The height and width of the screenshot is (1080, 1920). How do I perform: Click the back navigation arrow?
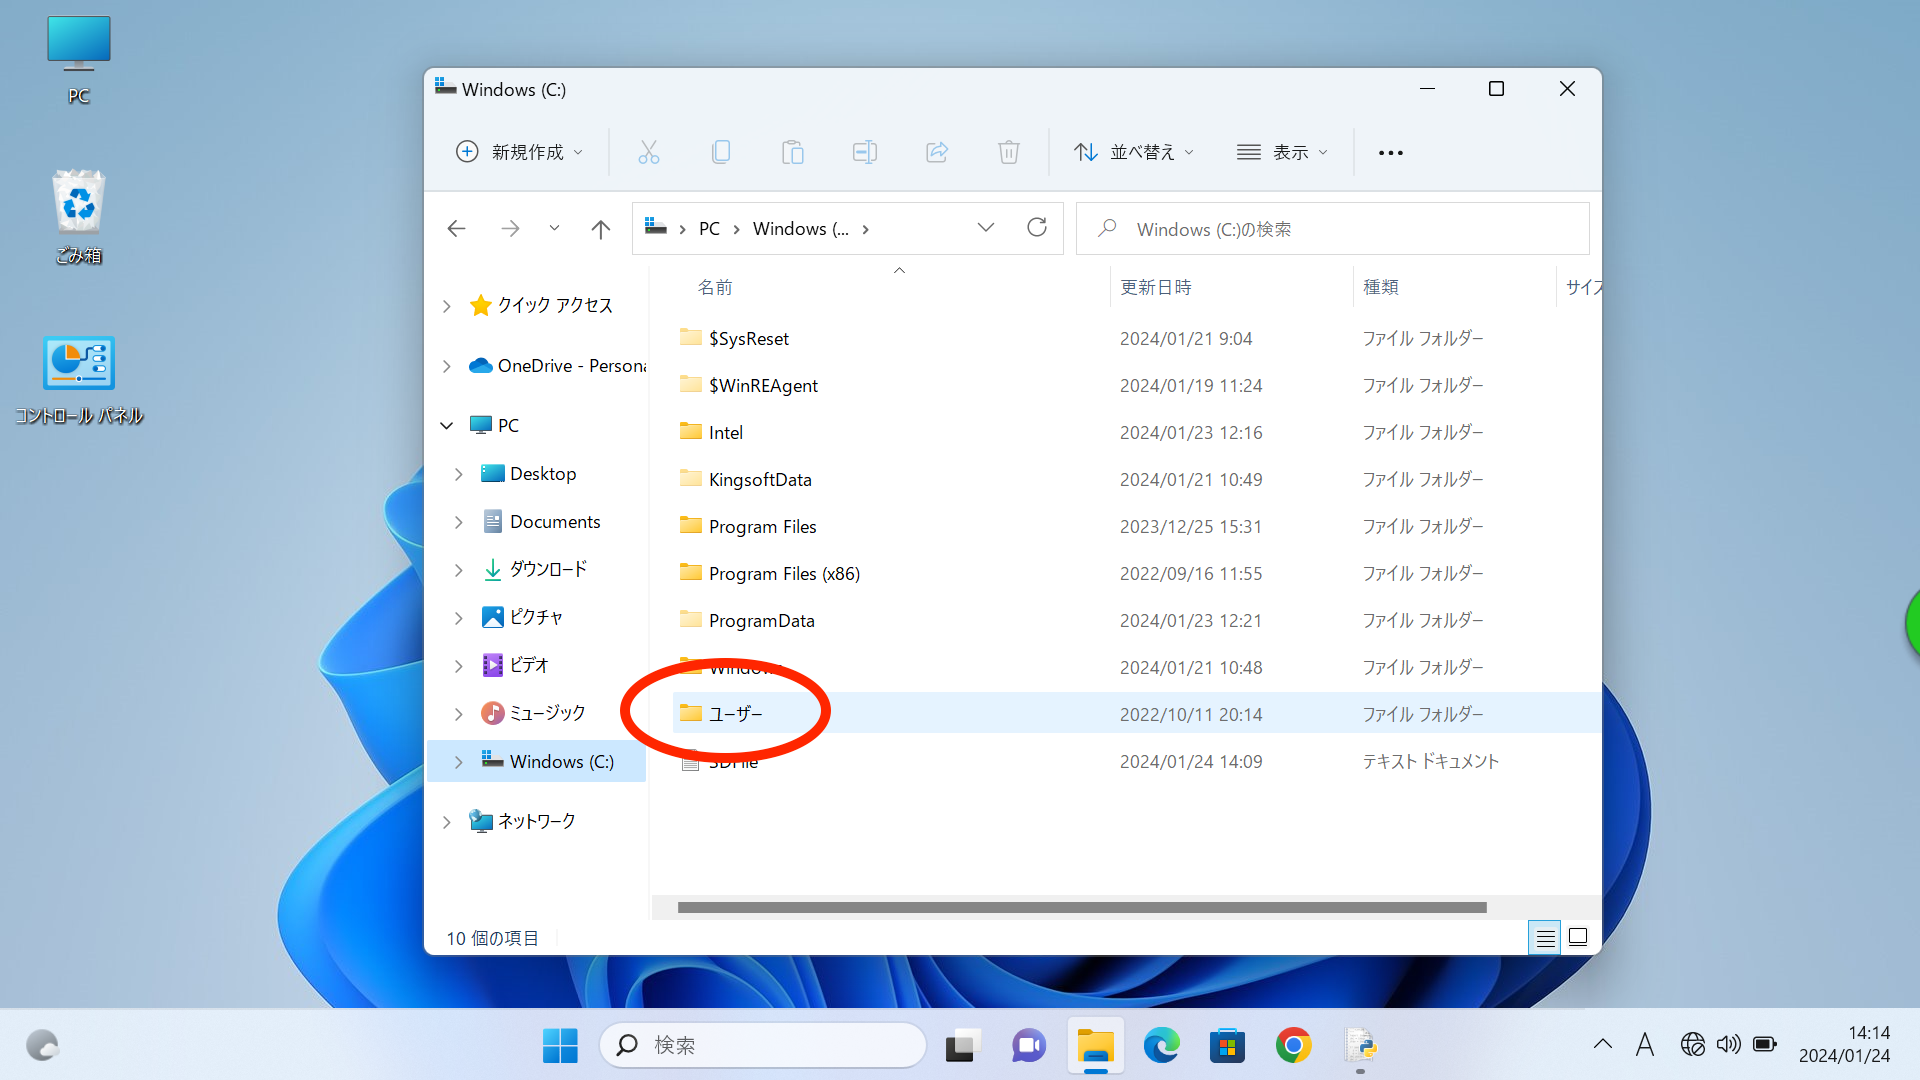[x=456, y=228]
